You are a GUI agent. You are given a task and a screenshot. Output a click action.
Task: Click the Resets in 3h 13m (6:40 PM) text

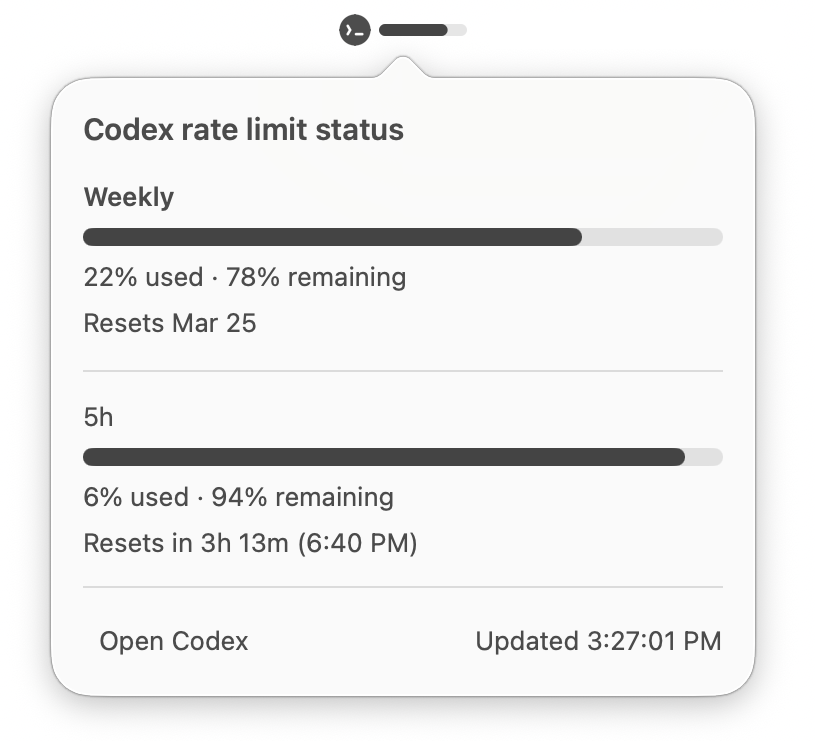coord(251,544)
